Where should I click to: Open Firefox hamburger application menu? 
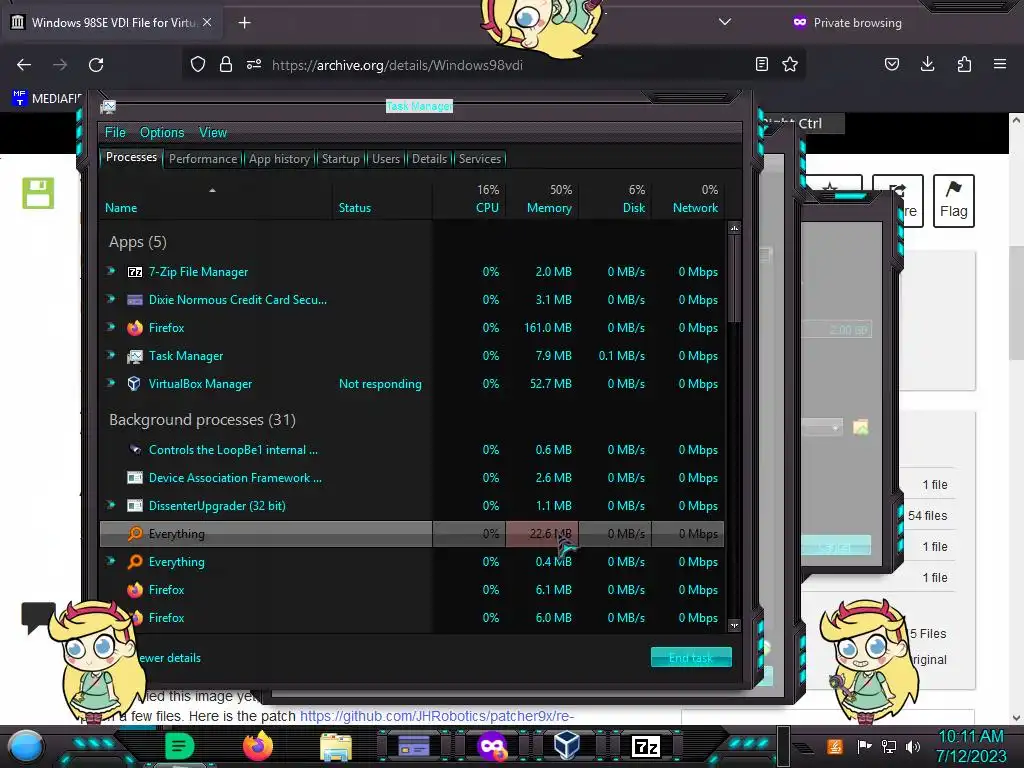1000,64
